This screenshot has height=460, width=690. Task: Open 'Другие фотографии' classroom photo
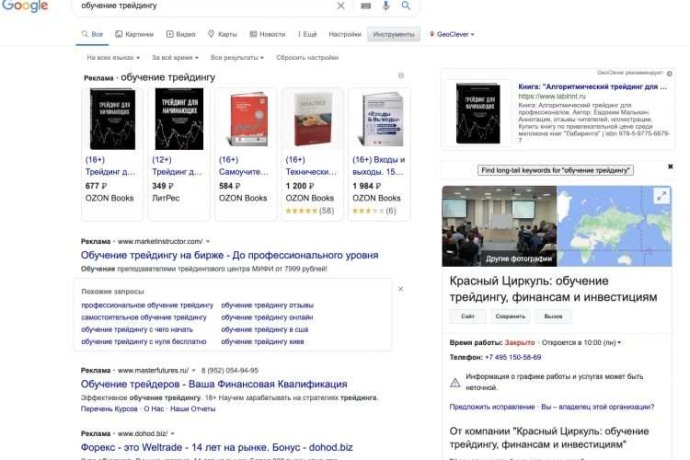click(x=499, y=226)
